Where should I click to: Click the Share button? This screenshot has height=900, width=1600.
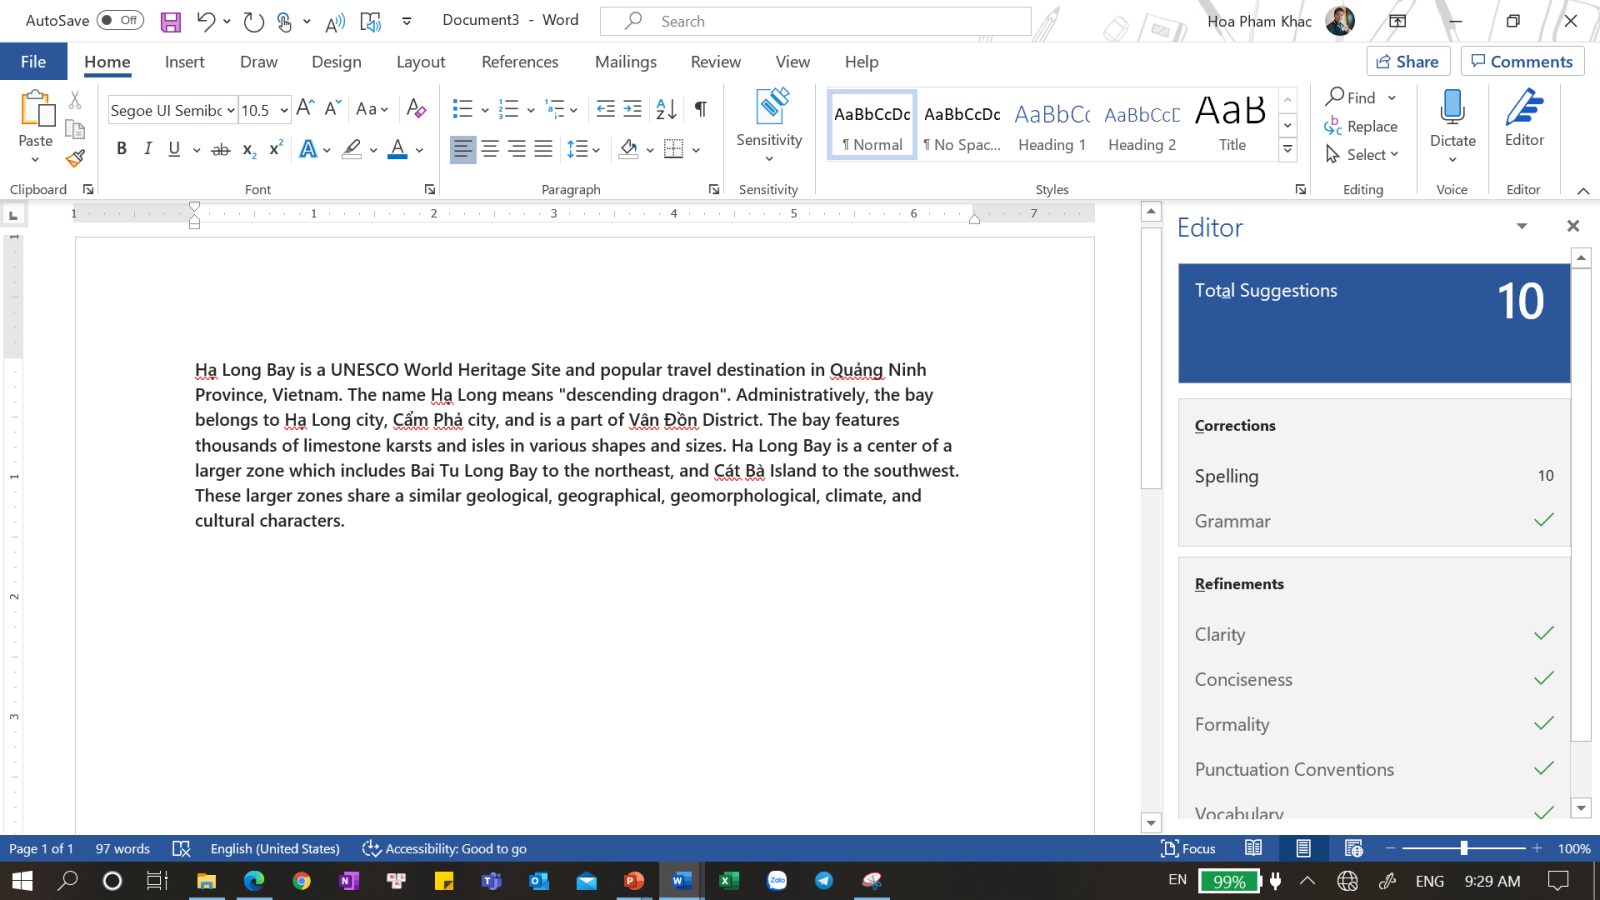tap(1407, 62)
